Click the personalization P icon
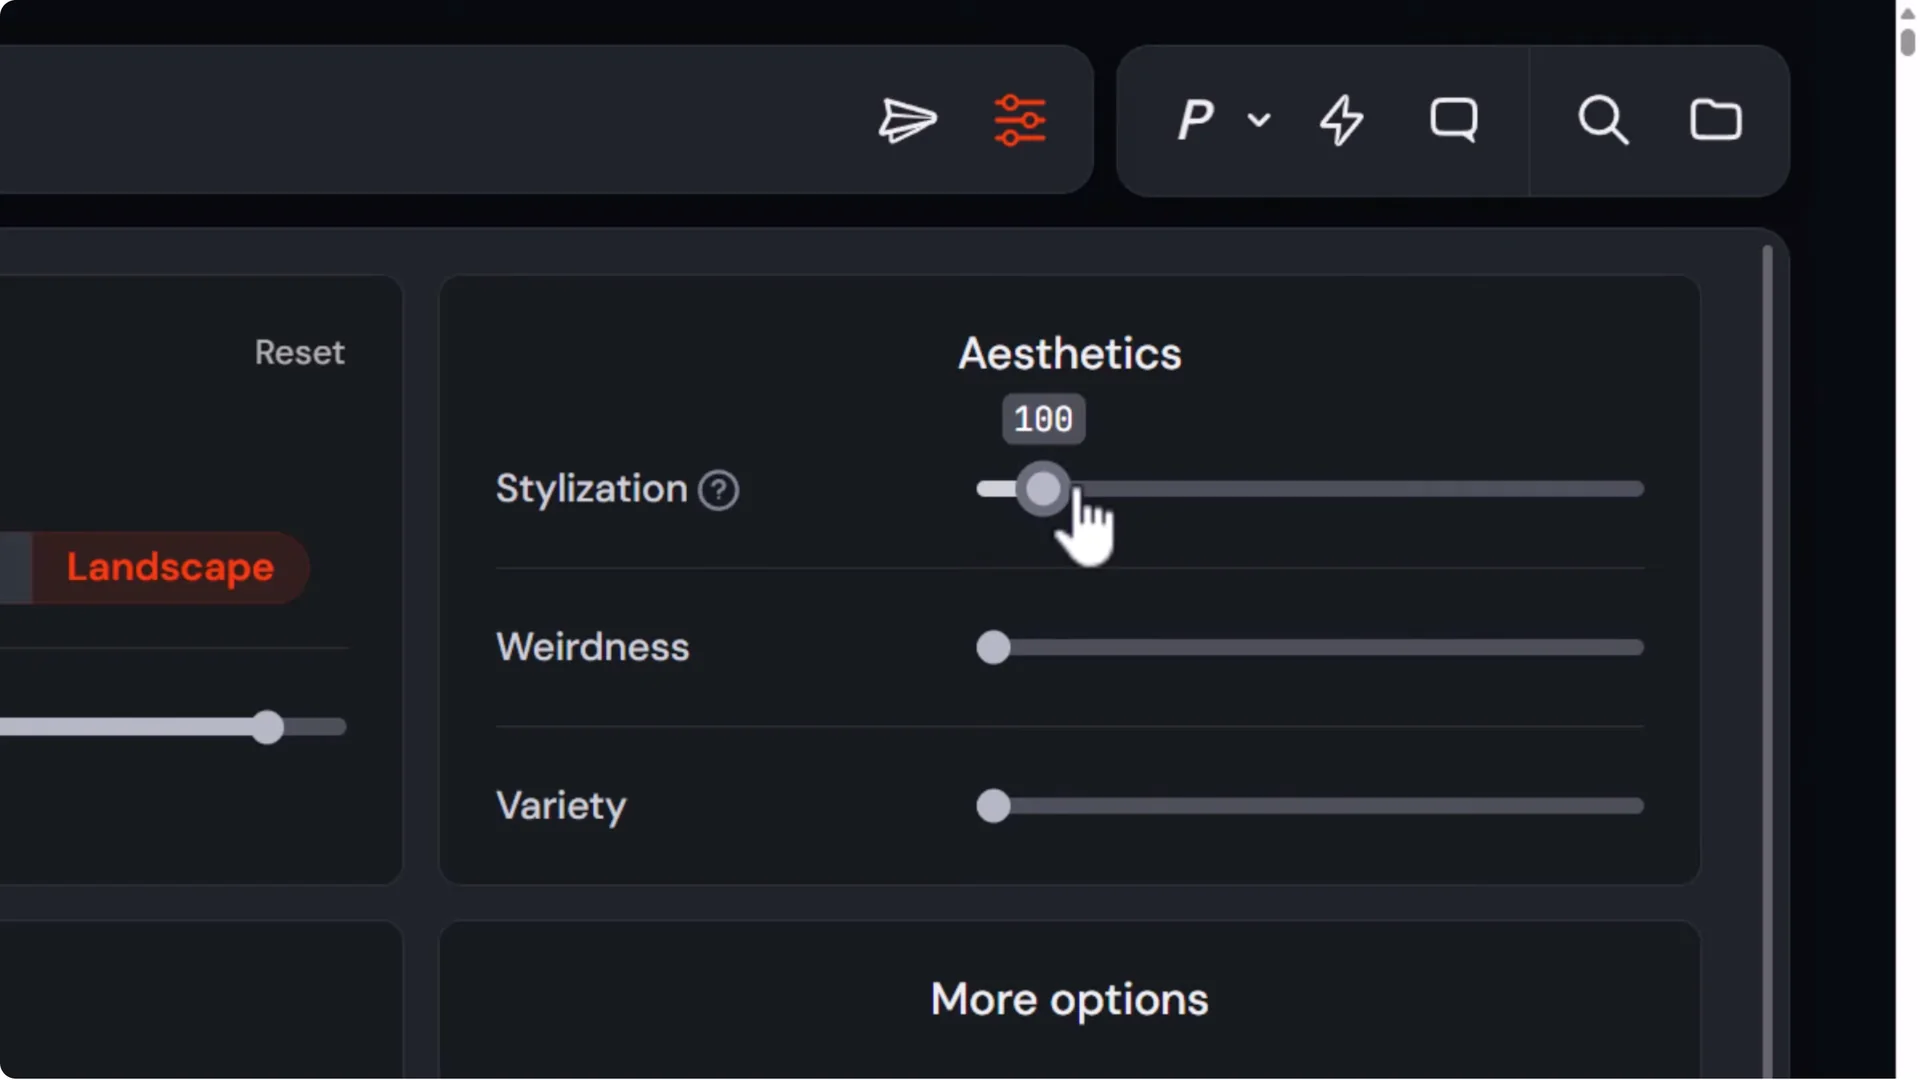Image resolution: width=1920 pixels, height=1080 pixels. [x=1195, y=121]
